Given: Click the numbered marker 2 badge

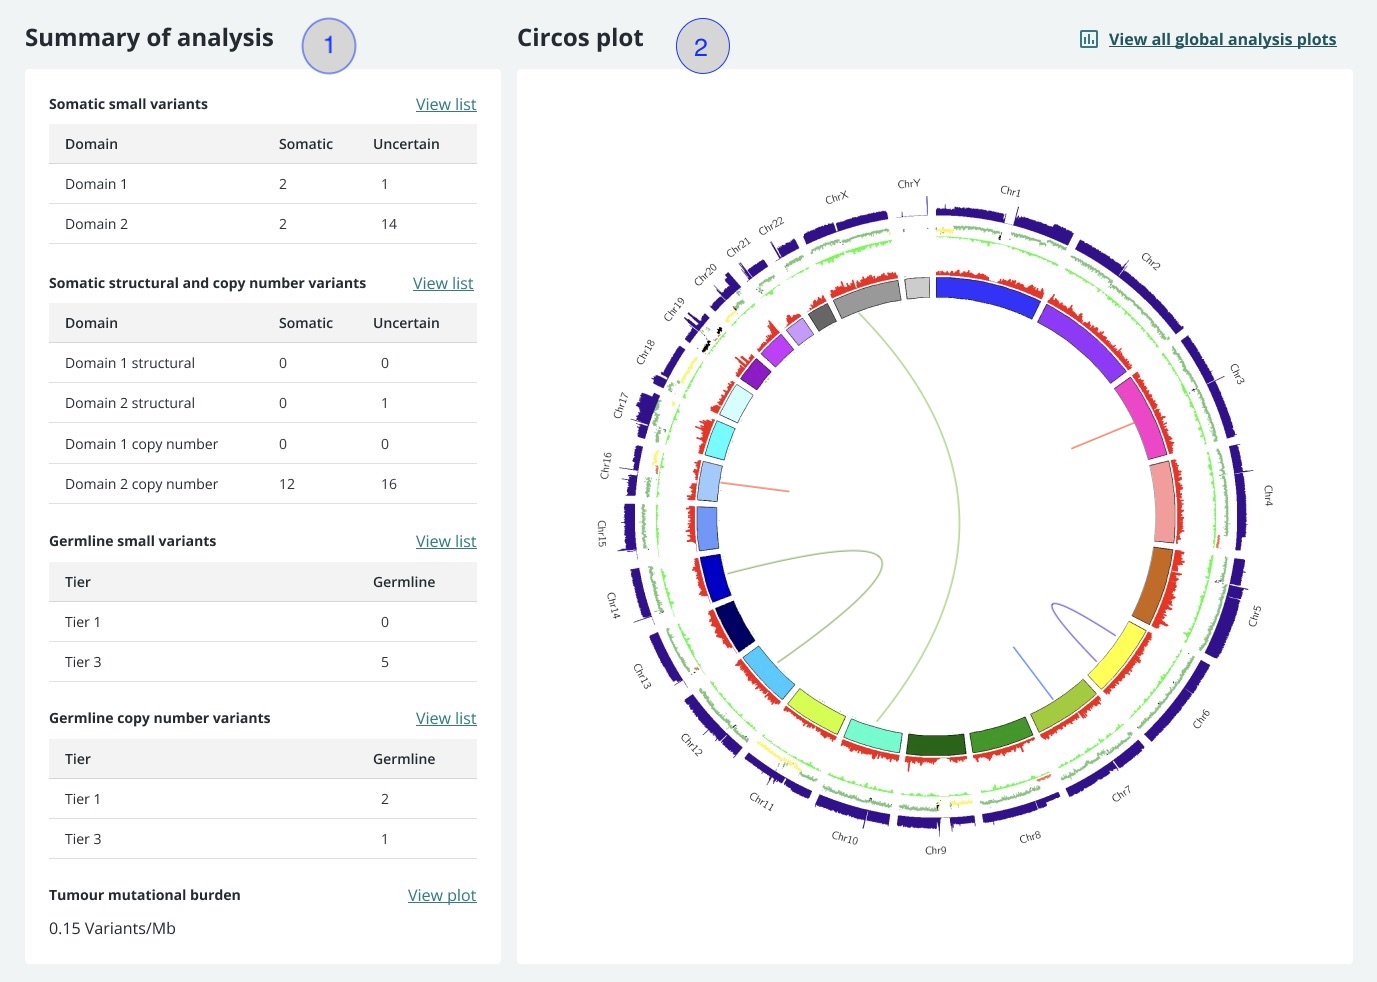Looking at the screenshot, I should 702,47.
